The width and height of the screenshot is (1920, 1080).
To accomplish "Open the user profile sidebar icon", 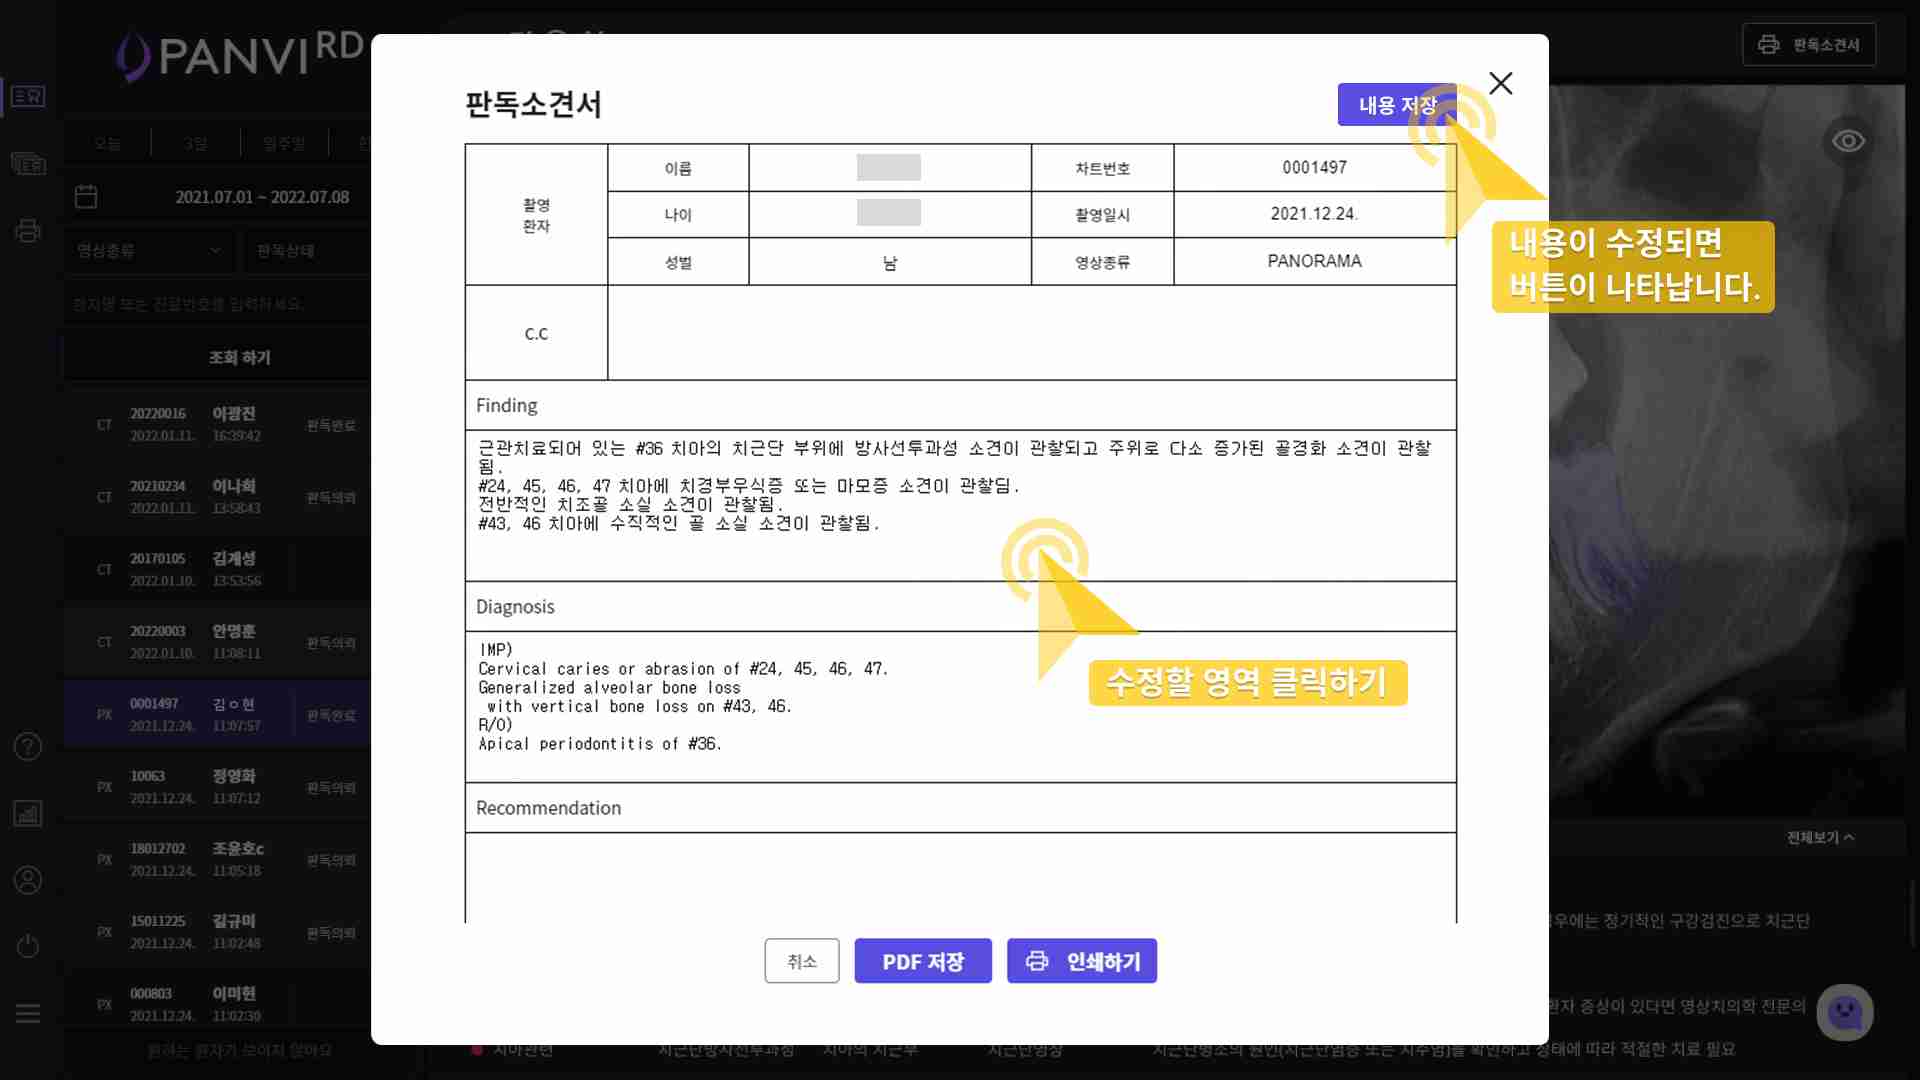I will (28, 880).
